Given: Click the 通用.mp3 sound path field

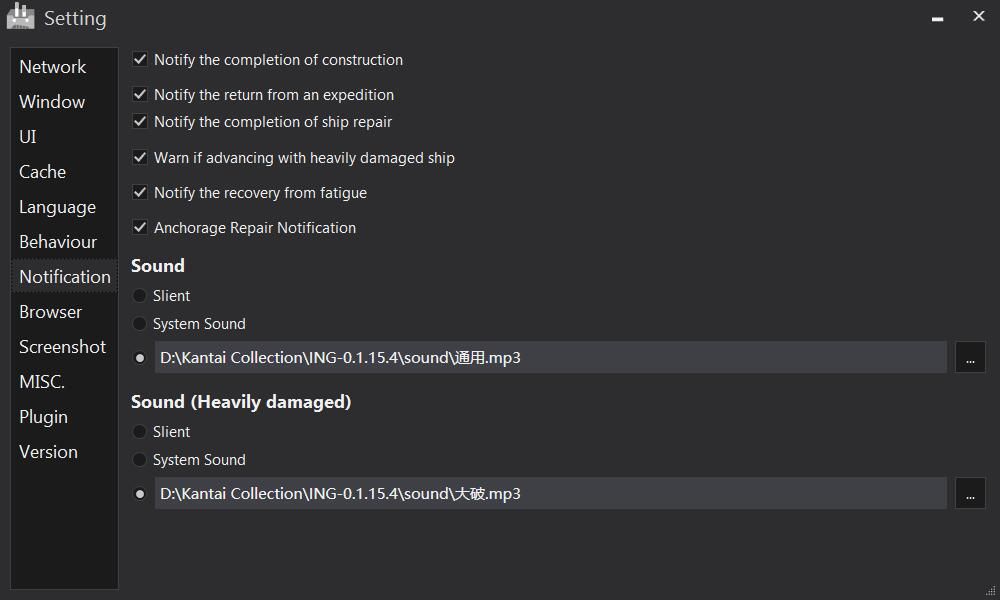Looking at the screenshot, I should click(550, 357).
